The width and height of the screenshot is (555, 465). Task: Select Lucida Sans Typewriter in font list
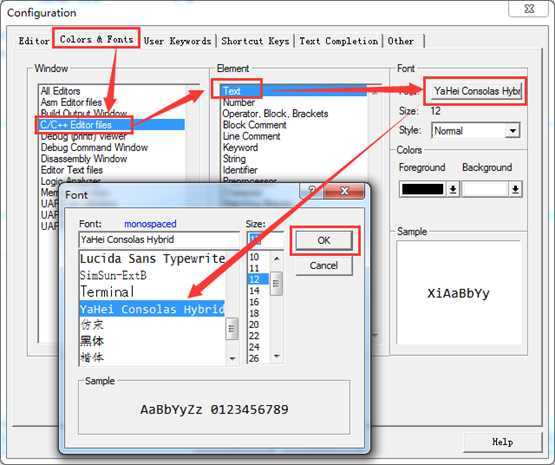[153, 259]
